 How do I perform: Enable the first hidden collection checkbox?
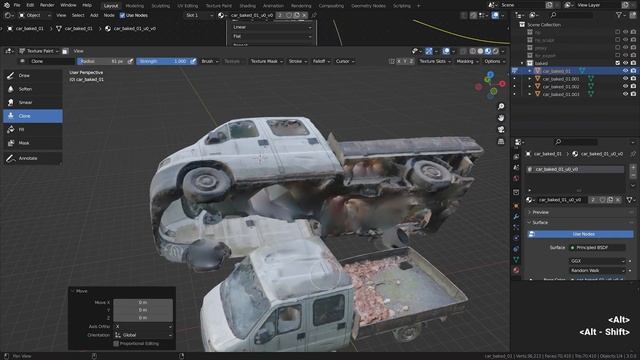pyautogui.click(x=618, y=32)
